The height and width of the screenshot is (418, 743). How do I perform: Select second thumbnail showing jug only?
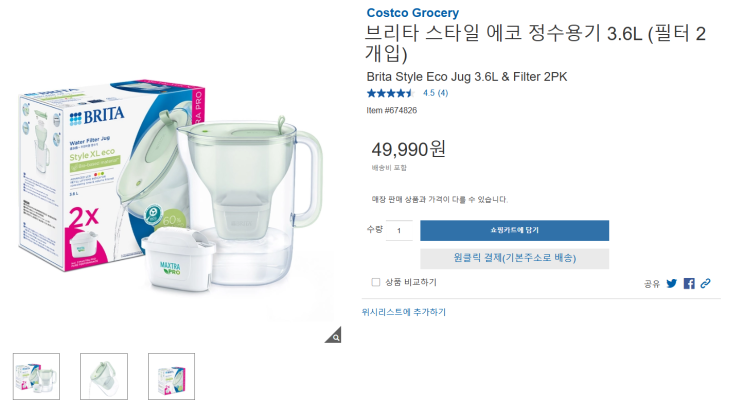(x=104, y=377)
